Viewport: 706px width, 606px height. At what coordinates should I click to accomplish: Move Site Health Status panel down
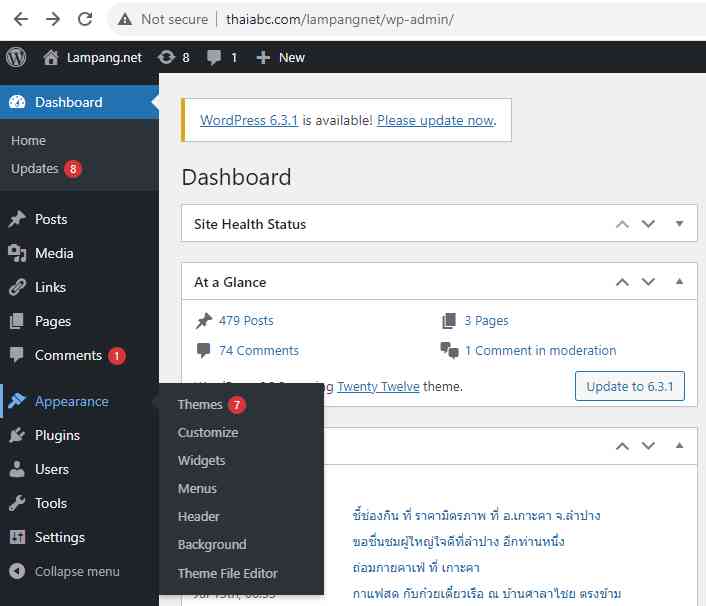[648, 224]
